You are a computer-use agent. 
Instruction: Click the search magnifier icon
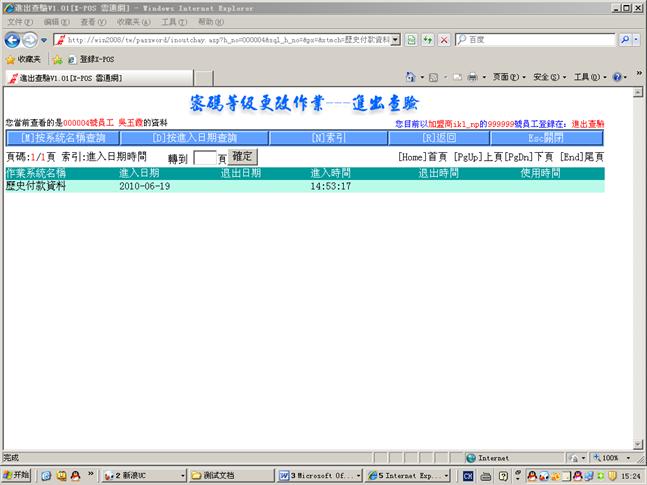[x=625, y=40]
